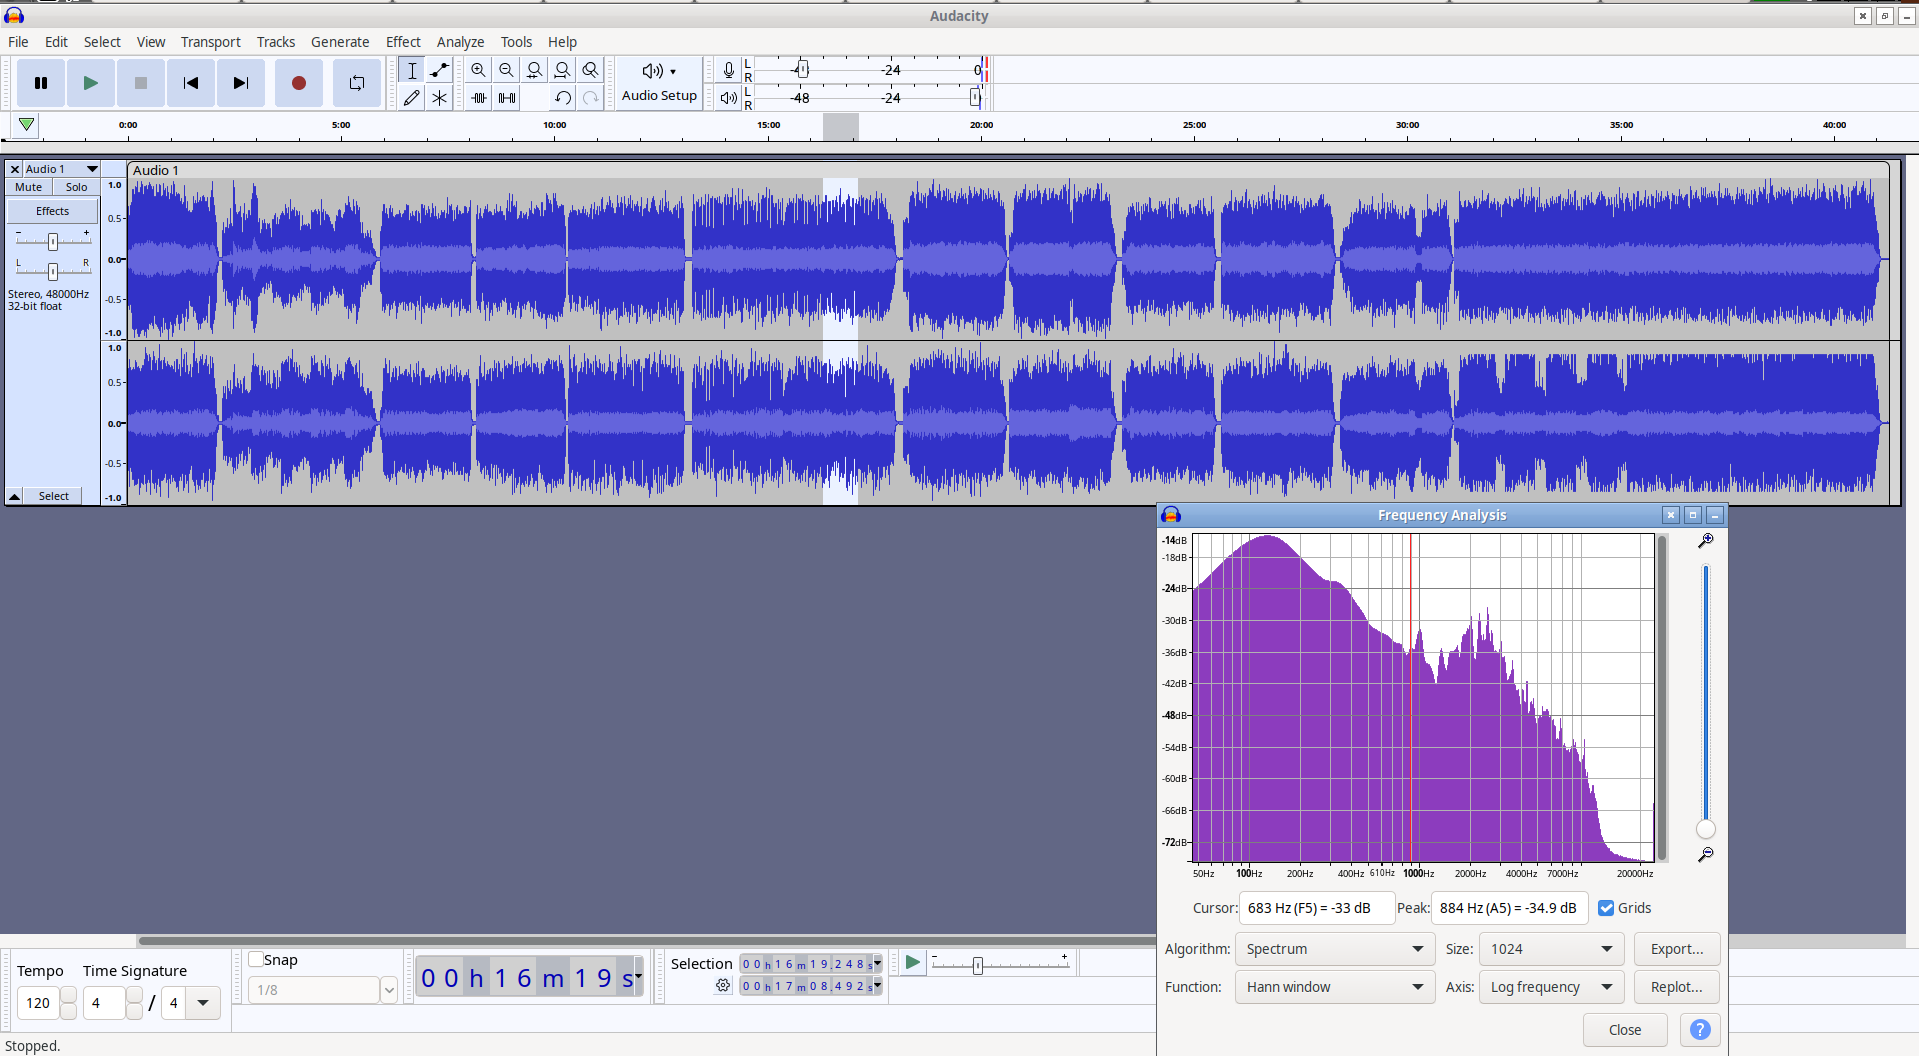Solo the Audio 1 track

coord(76,187)
